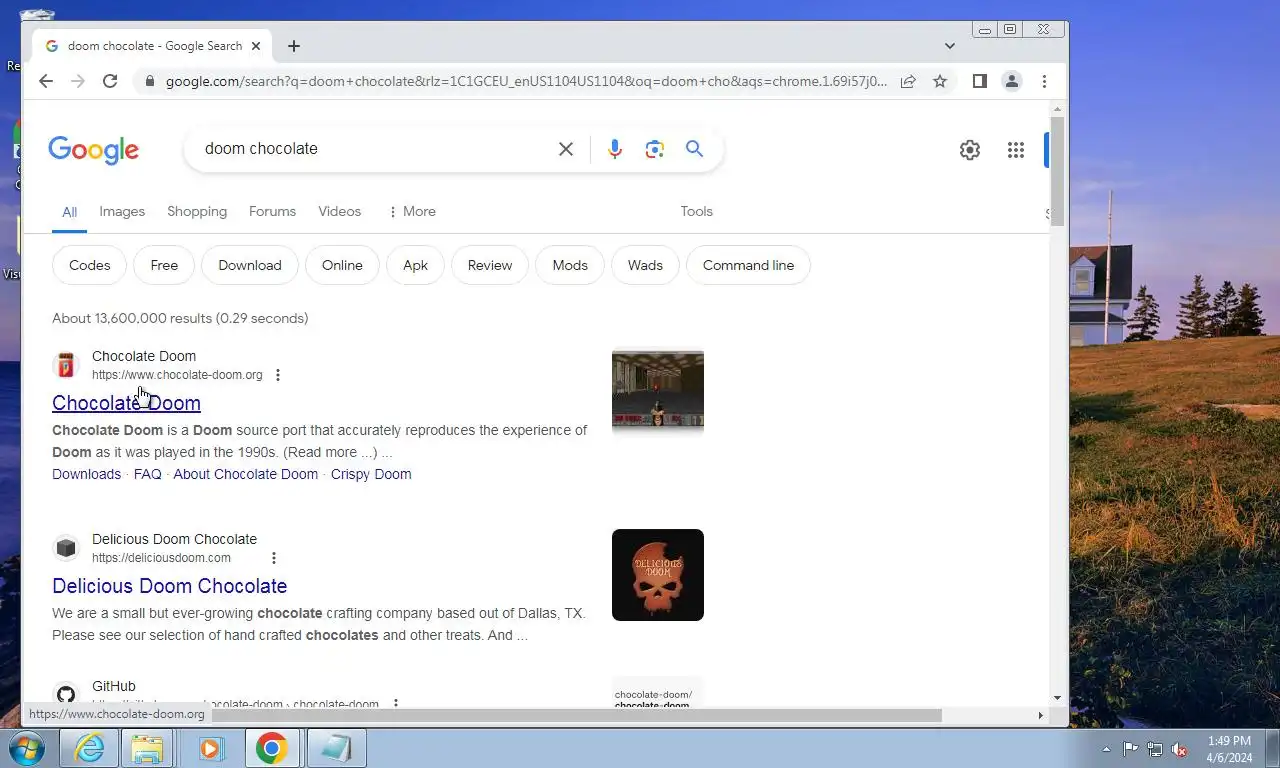Apply the Codes filter chip

pos(89,265)
